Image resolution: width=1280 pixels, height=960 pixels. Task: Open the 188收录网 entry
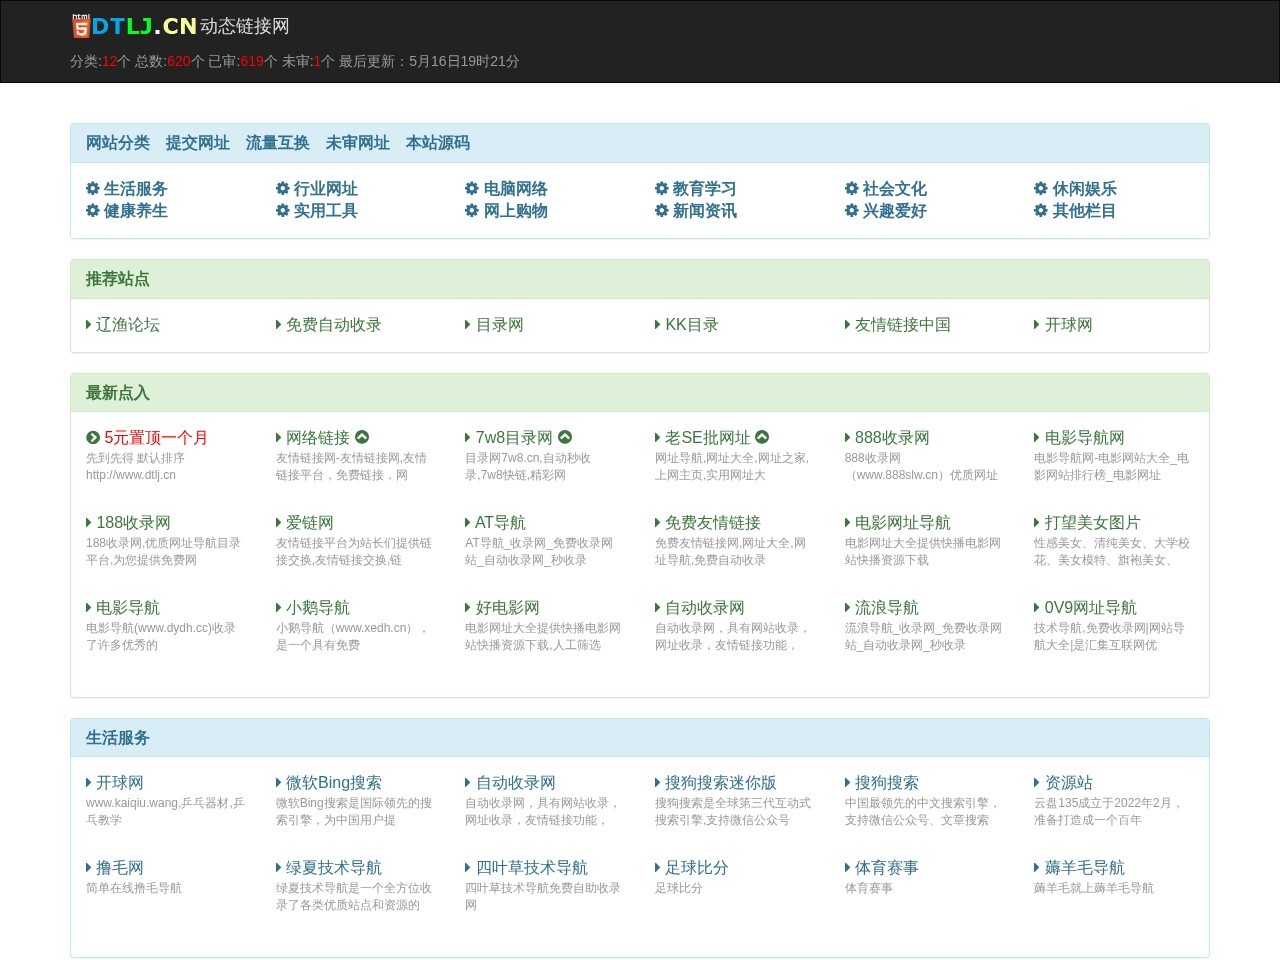pyautogui.click(x=133, y=522)
